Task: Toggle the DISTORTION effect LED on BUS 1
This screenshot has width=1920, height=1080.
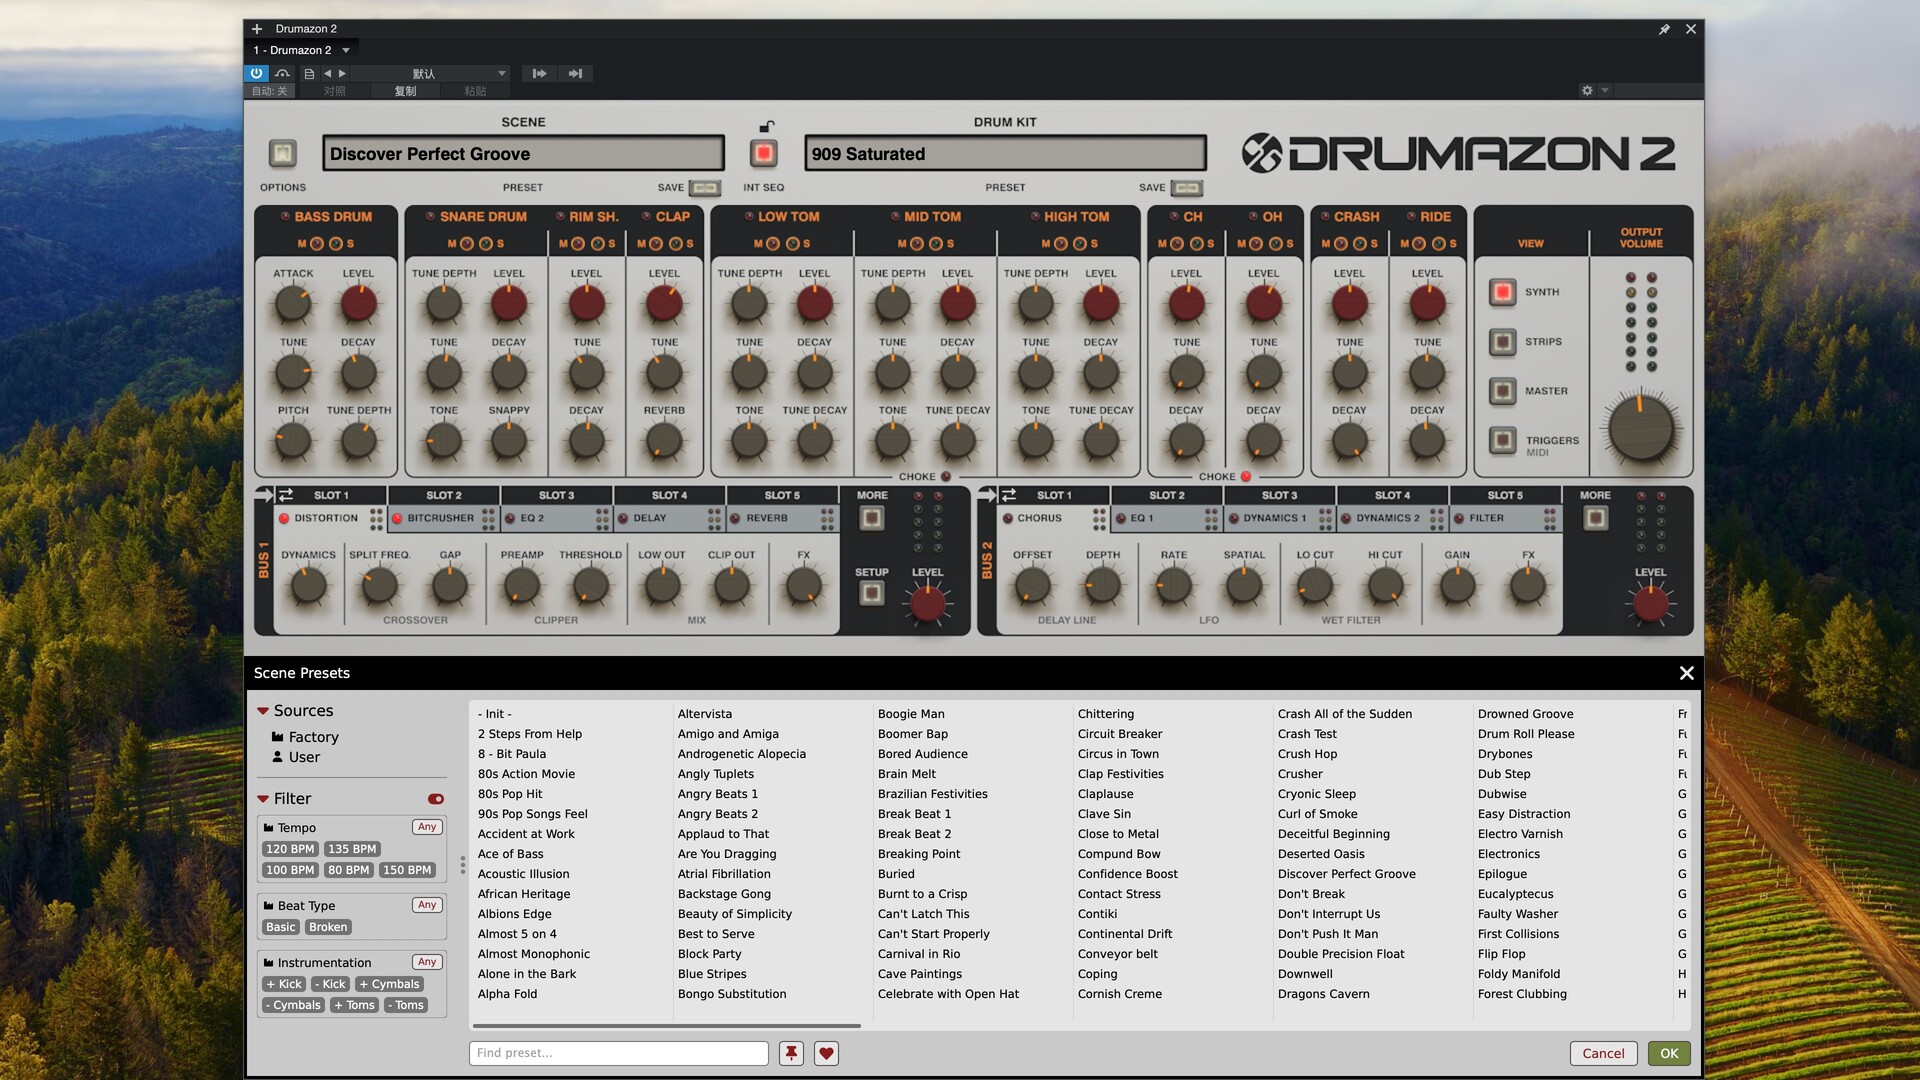Action: [x=285, y=518]
